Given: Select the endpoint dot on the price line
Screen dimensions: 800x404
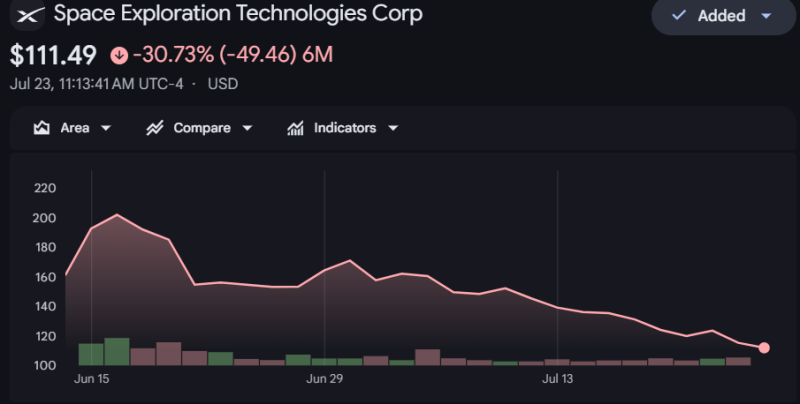Looking at the screenshot, I should point(764,348).
